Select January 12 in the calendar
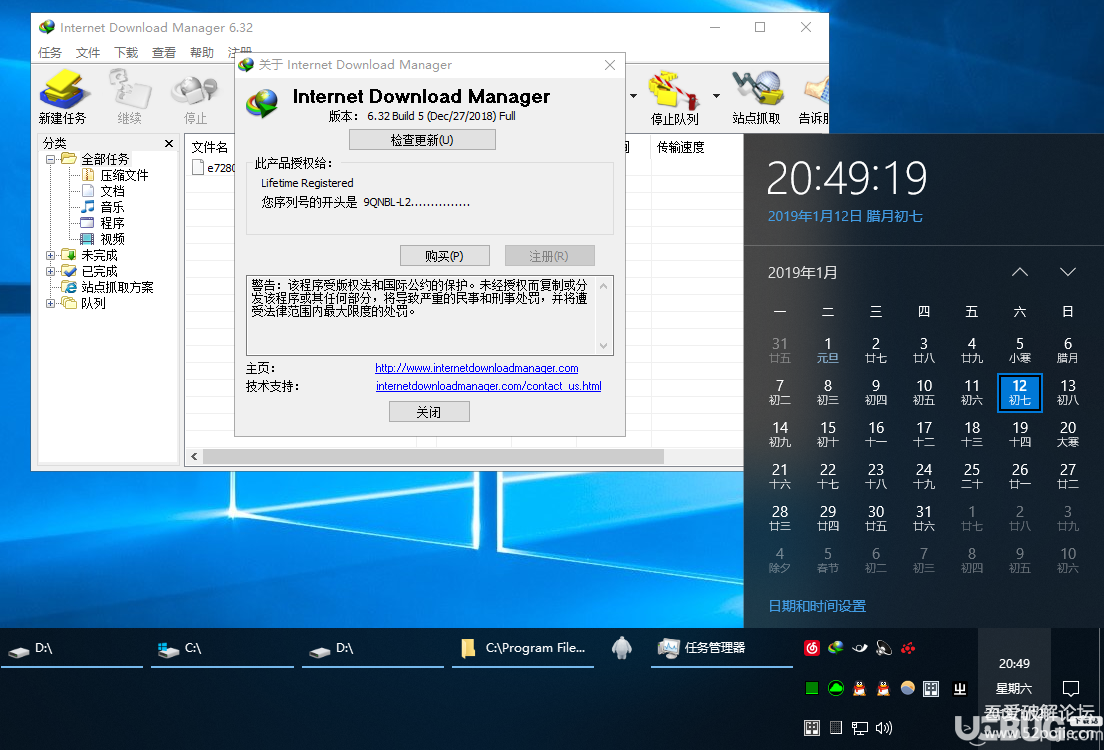The width and height of the screenshot is (1104, 750). (1020, 392)
